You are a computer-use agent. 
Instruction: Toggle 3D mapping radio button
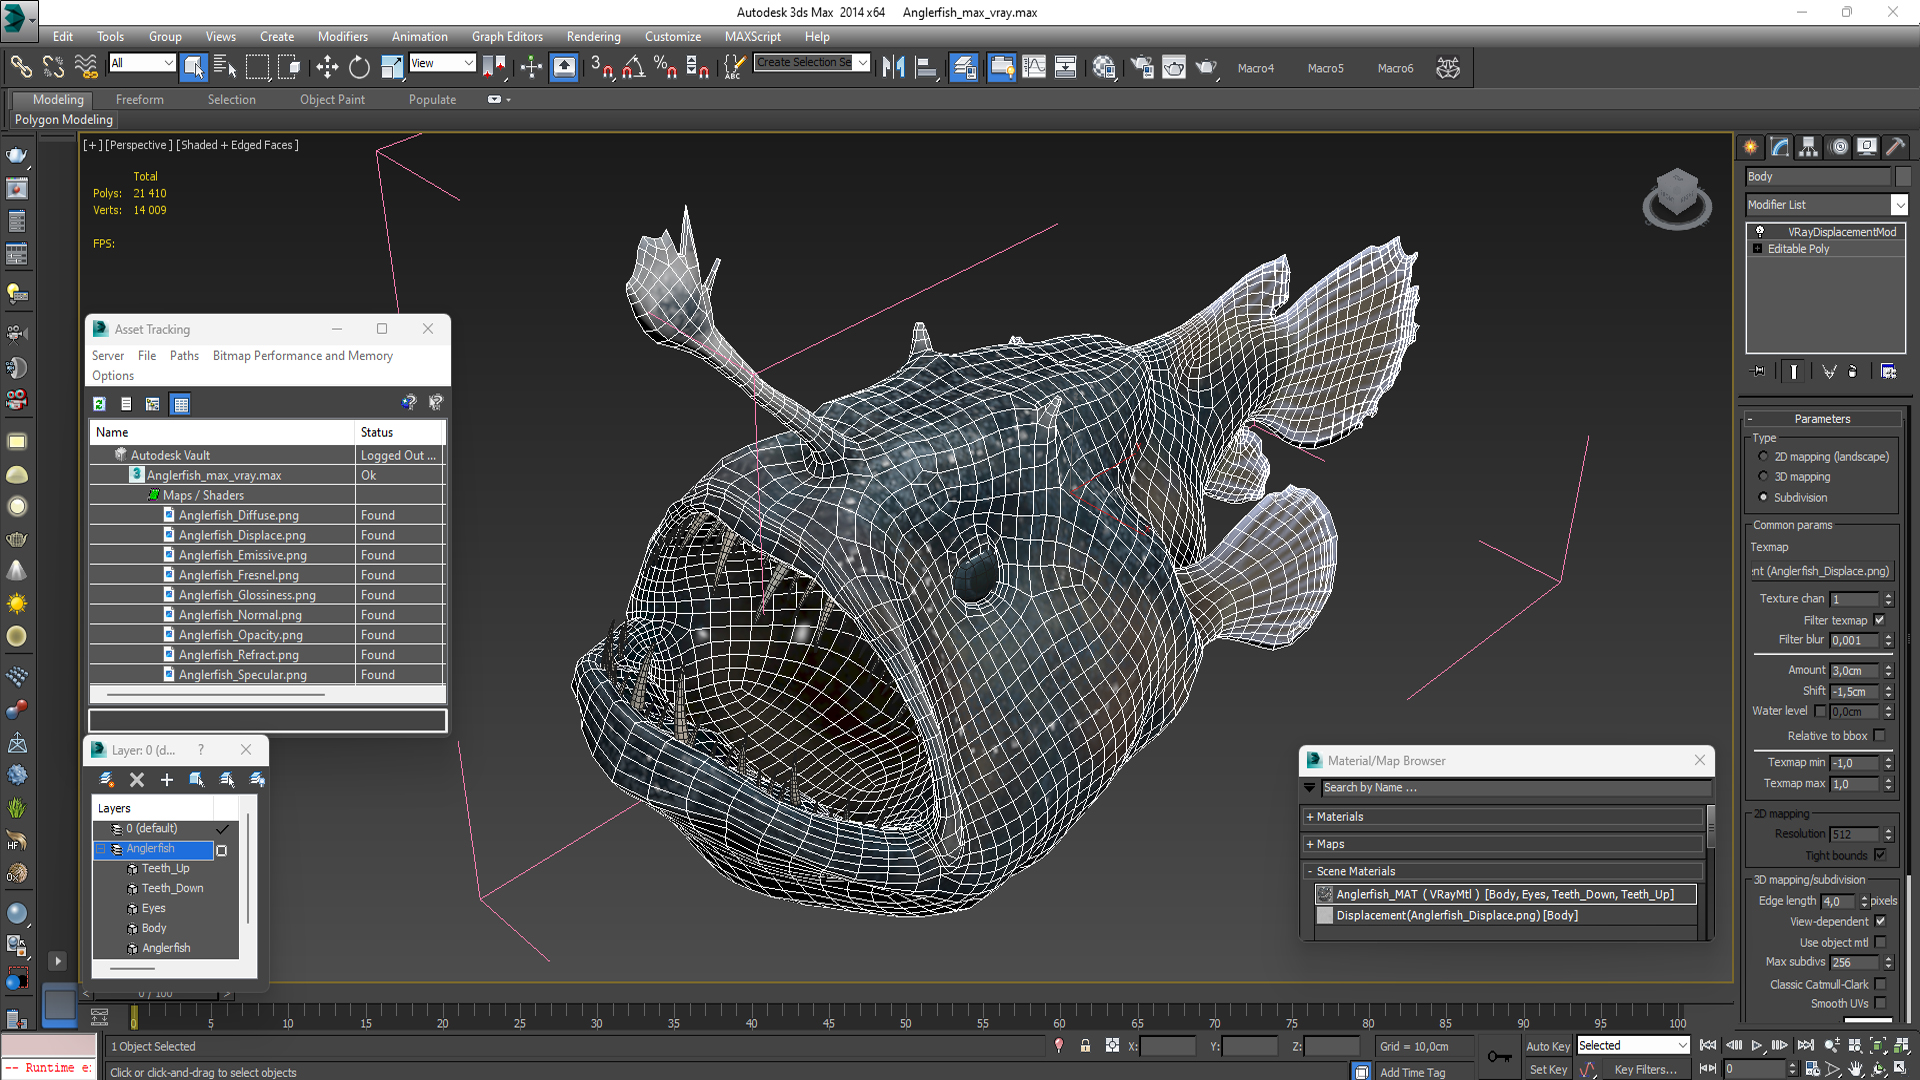pyautogui.click(x=1766, y=476)
